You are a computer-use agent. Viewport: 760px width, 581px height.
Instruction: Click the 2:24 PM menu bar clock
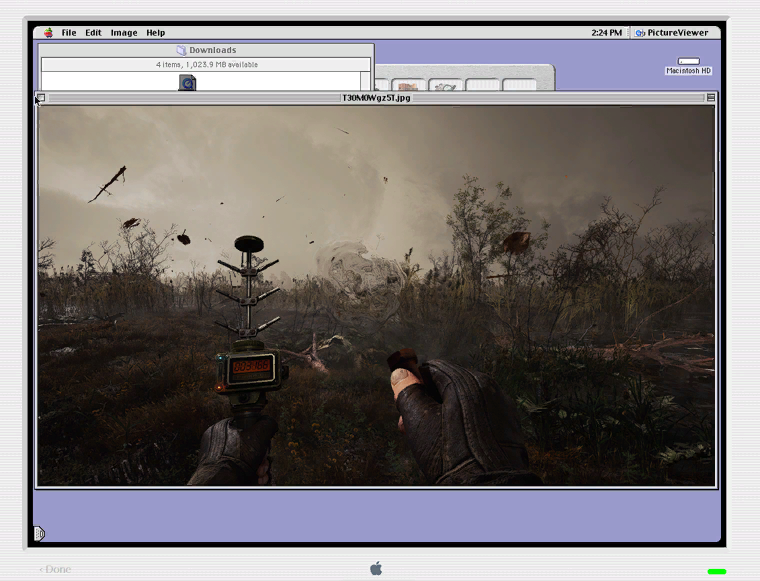click(606, 32)
